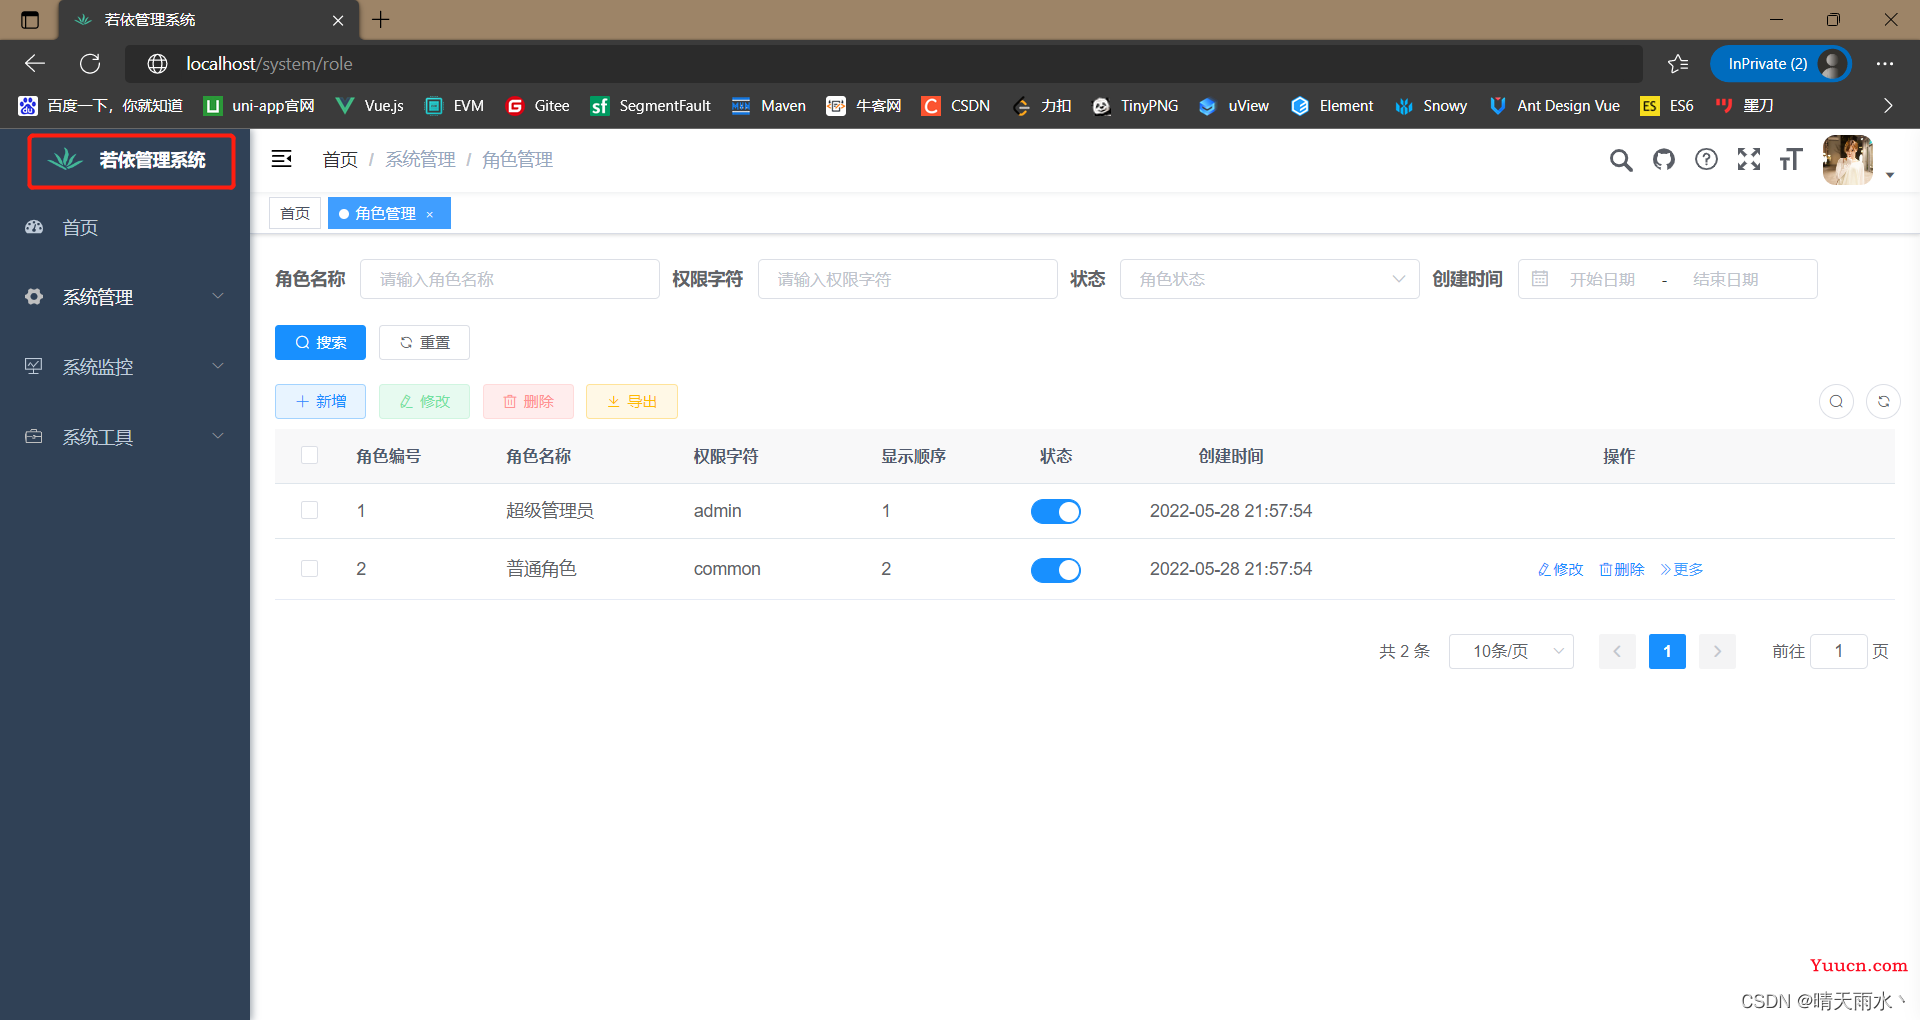
Task: Click the 新增 add button
Action: click(320, 402)
